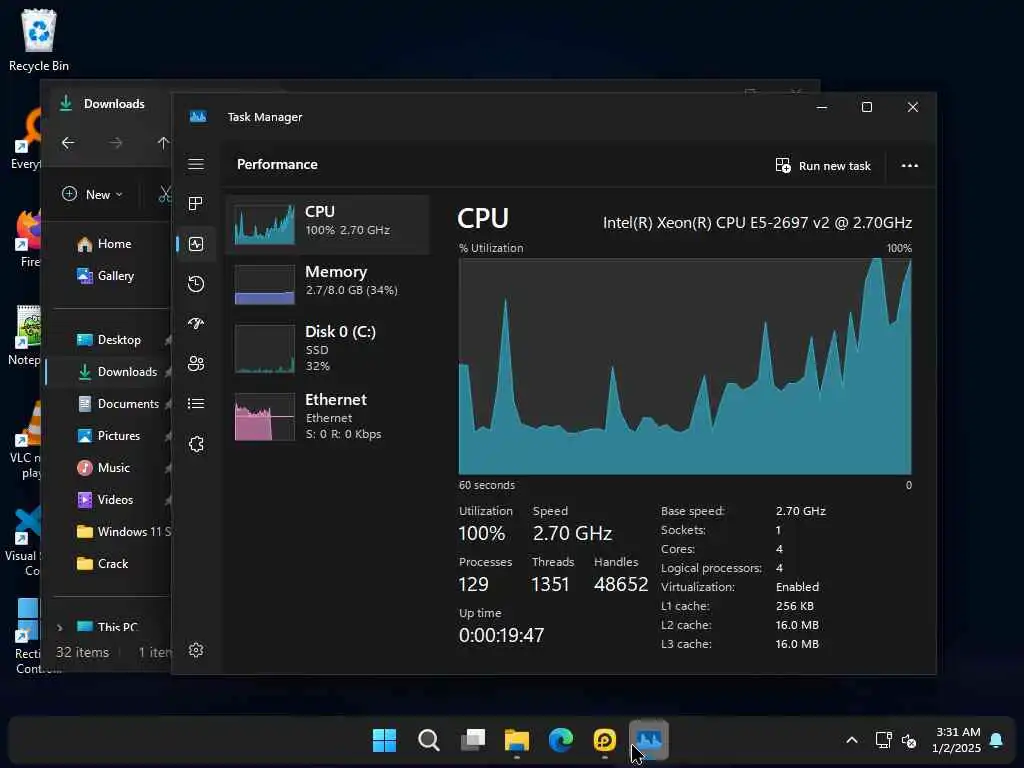Click Windows Start button on taskbar

click(x=384, y=740)
